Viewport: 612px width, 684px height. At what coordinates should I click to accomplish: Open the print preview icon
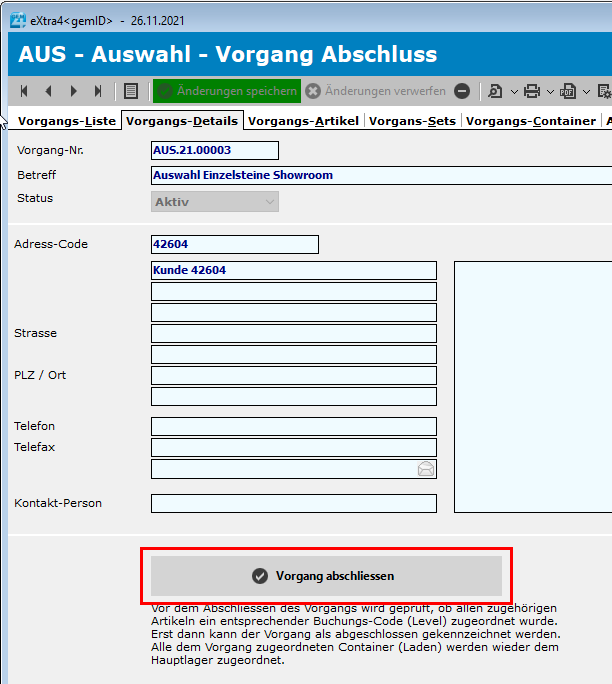495,91
